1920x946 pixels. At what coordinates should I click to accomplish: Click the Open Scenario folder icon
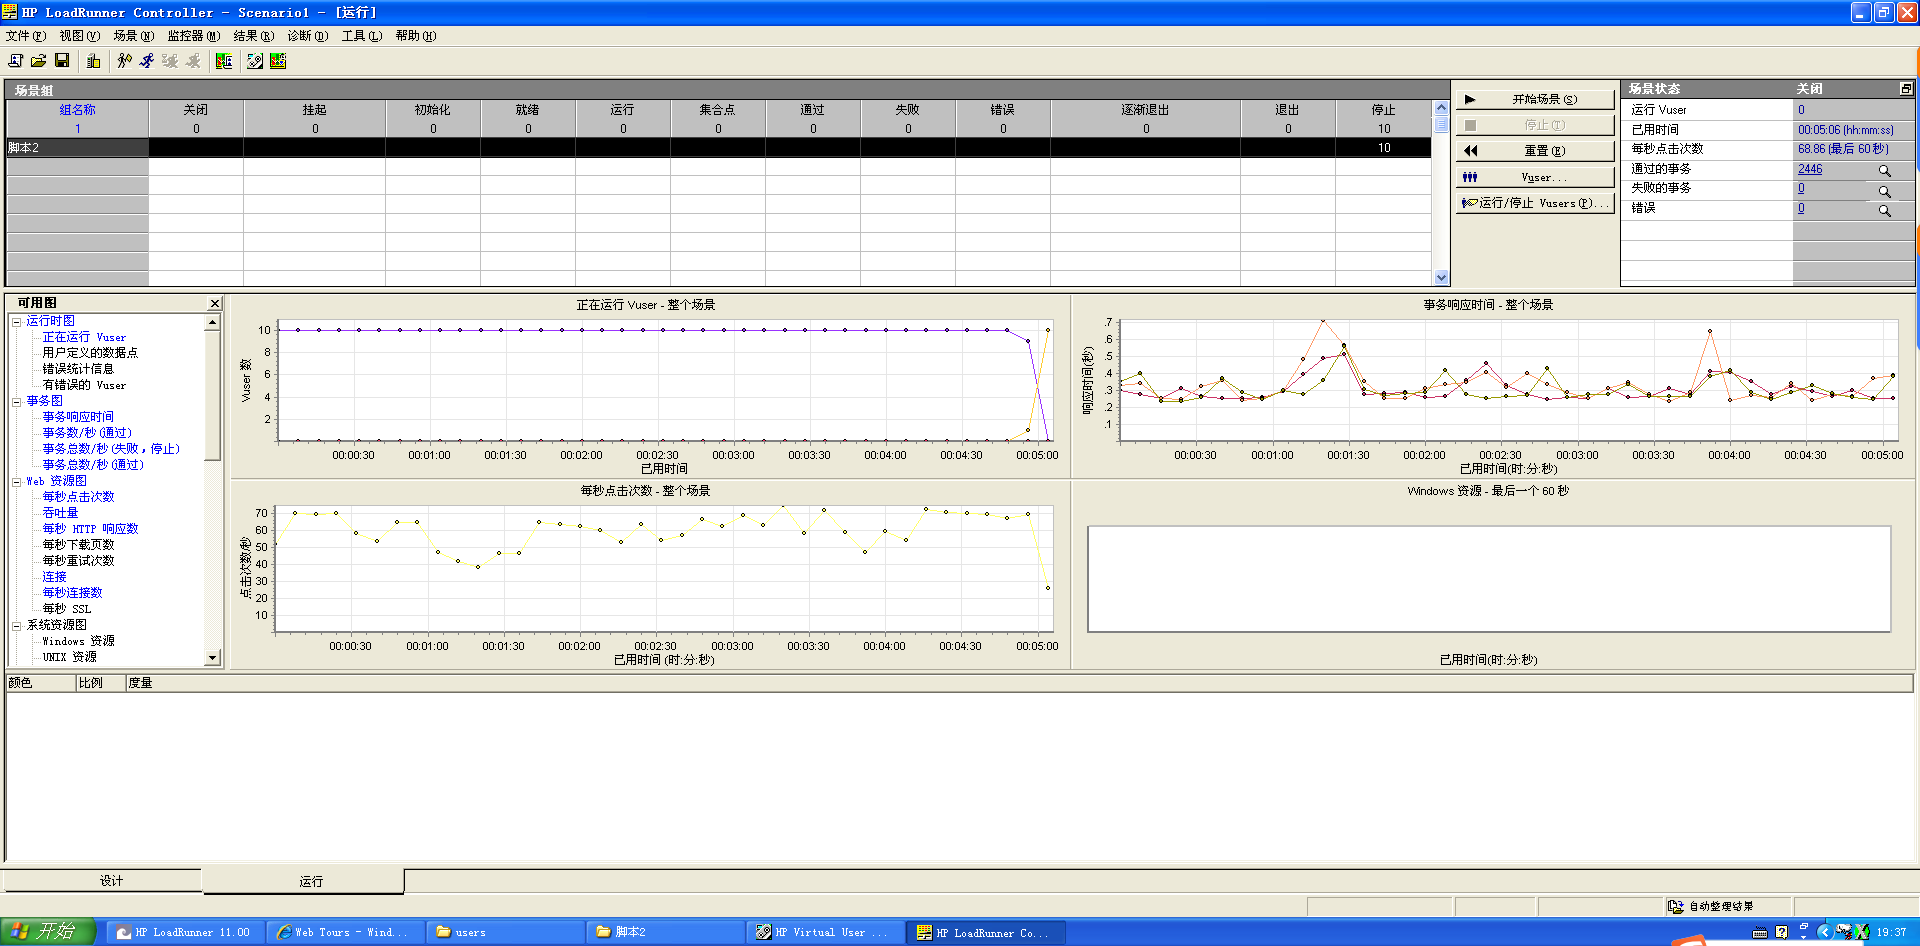(x=38, y=61)
